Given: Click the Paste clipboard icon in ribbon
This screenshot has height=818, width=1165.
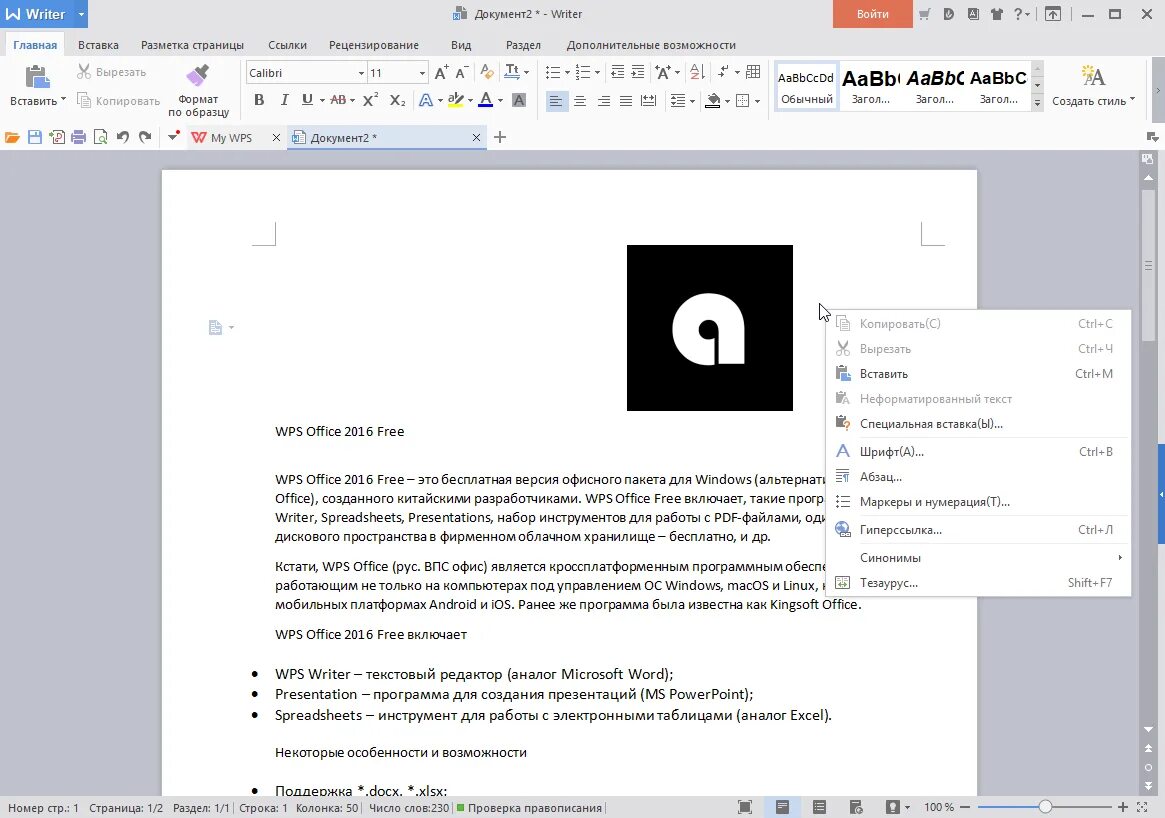Looking at the screenshot, I should (x=36, y=77).
